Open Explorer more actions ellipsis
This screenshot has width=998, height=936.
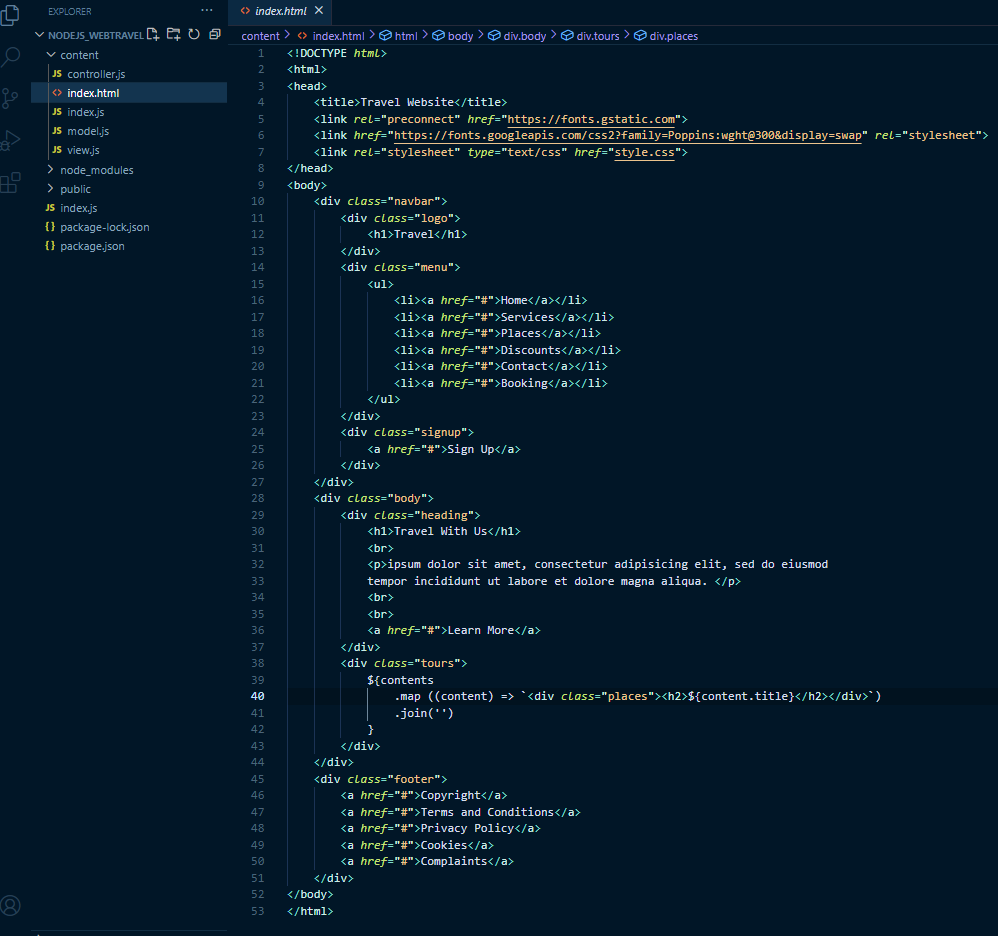pos(207,10)
